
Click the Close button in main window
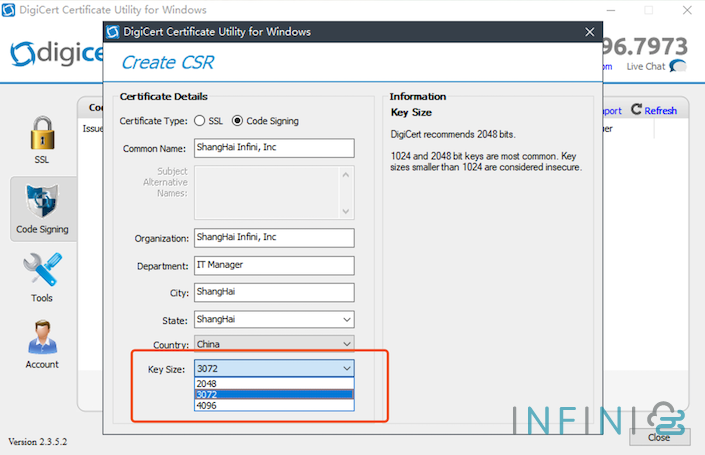[660, 437]
